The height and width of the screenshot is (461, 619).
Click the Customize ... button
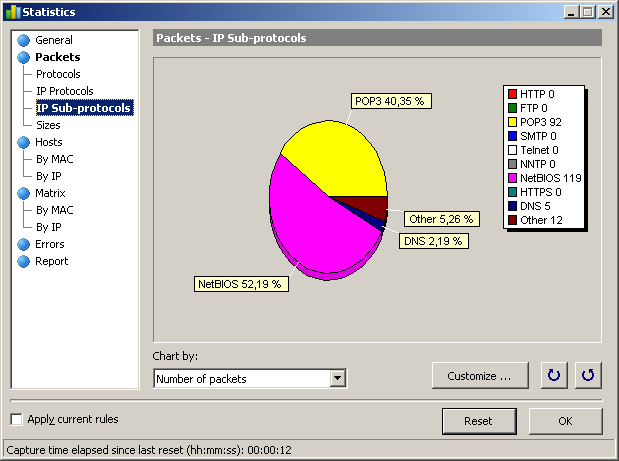(480, 375)
